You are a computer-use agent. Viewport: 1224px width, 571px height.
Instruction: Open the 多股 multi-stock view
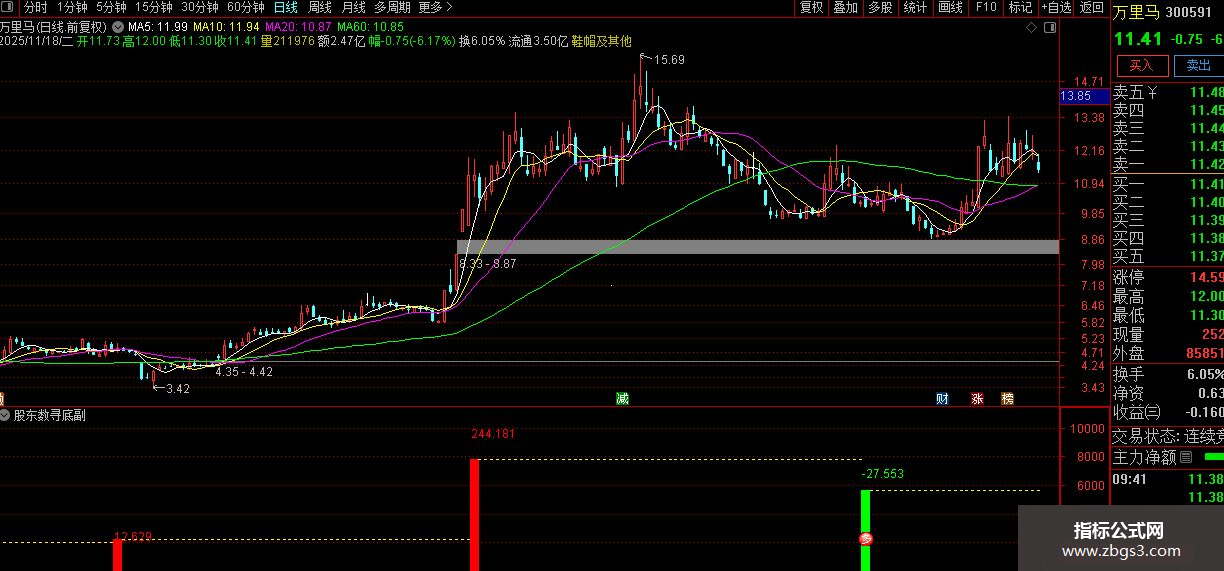point(880,7)
